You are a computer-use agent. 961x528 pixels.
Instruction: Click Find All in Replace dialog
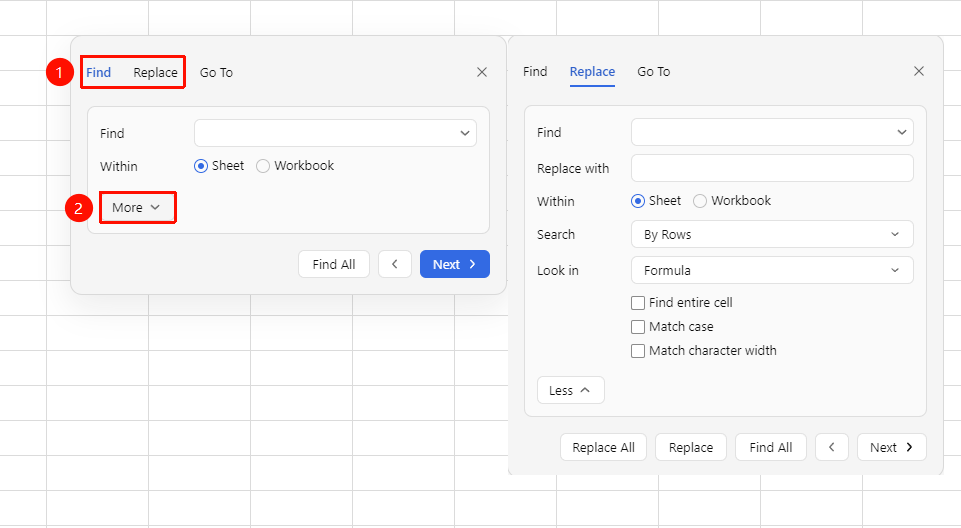pos(770,447)
